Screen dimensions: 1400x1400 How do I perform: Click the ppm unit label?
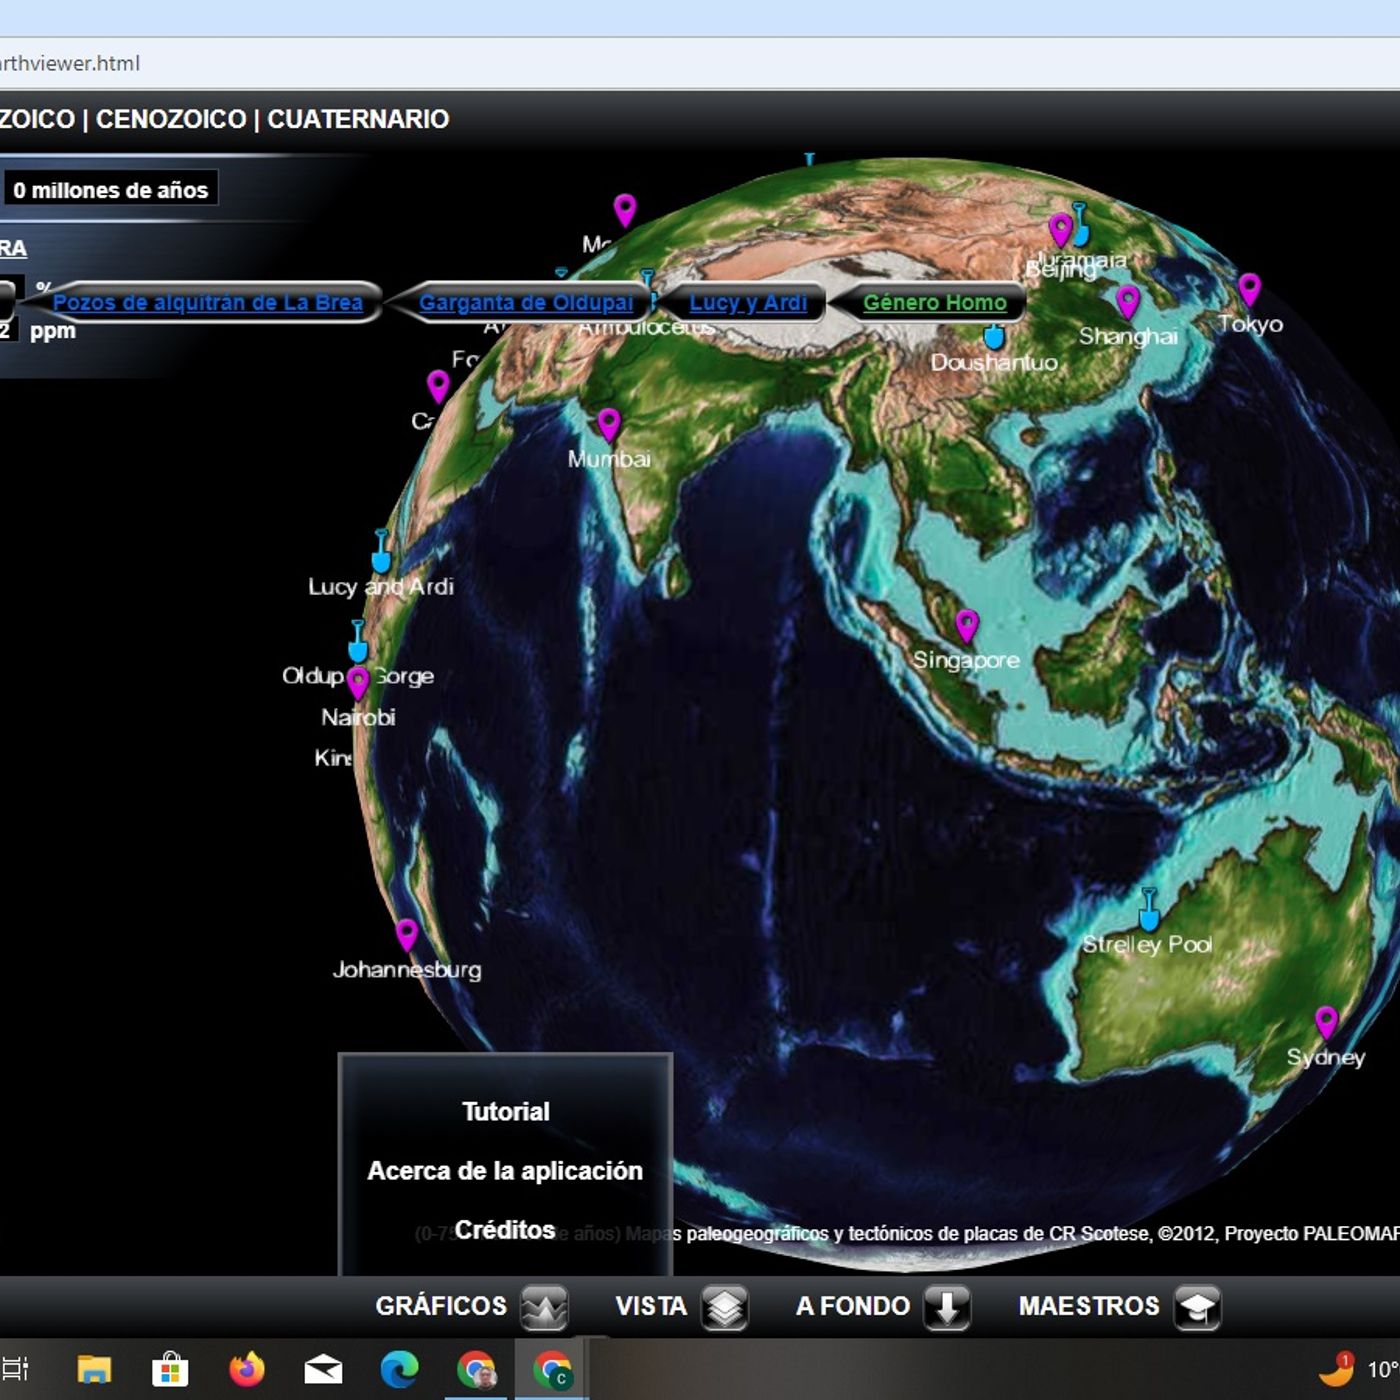pos(53,331)
